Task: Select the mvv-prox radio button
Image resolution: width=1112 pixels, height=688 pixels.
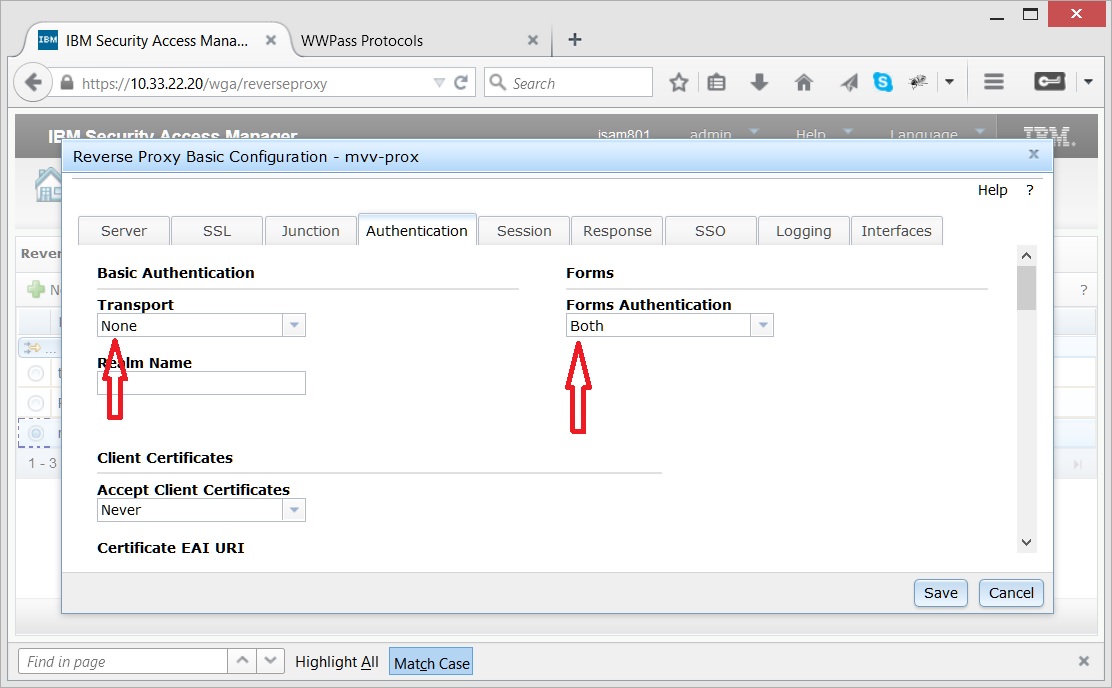Action: [36, 433]
